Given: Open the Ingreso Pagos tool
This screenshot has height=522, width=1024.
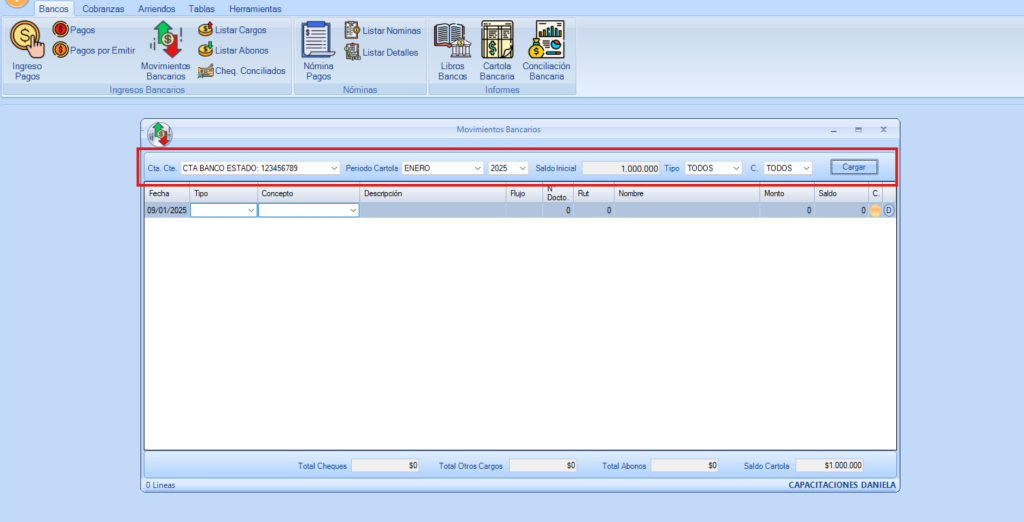Looking at the screenshot, I should [x=27, y=50].
